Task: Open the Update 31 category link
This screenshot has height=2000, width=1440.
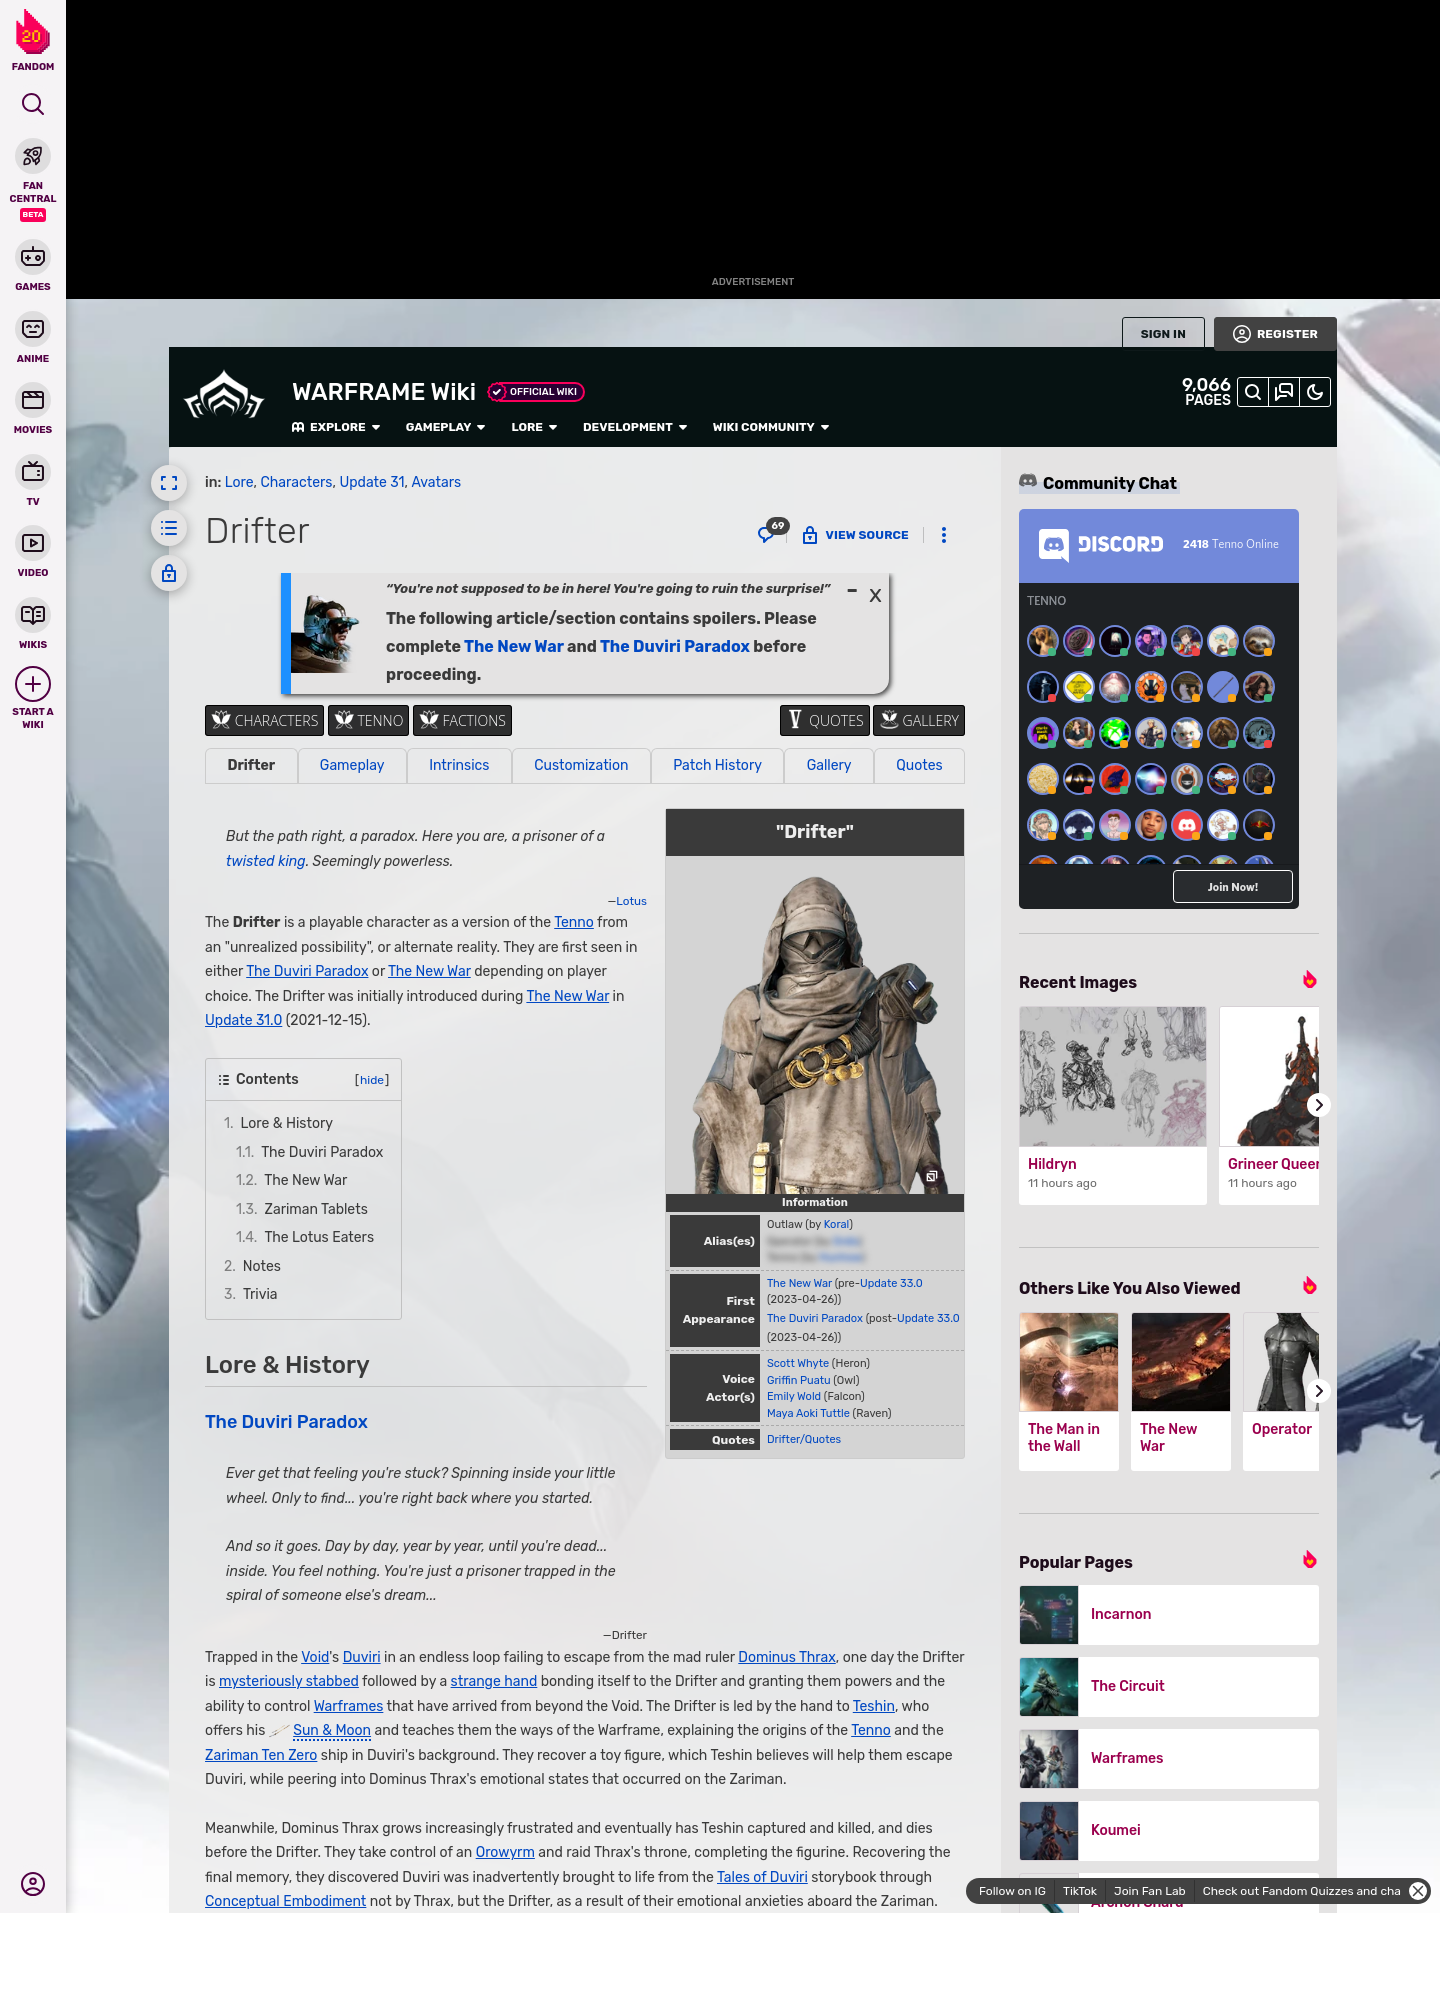Action: pyautogui.click(x=372, y=482)
